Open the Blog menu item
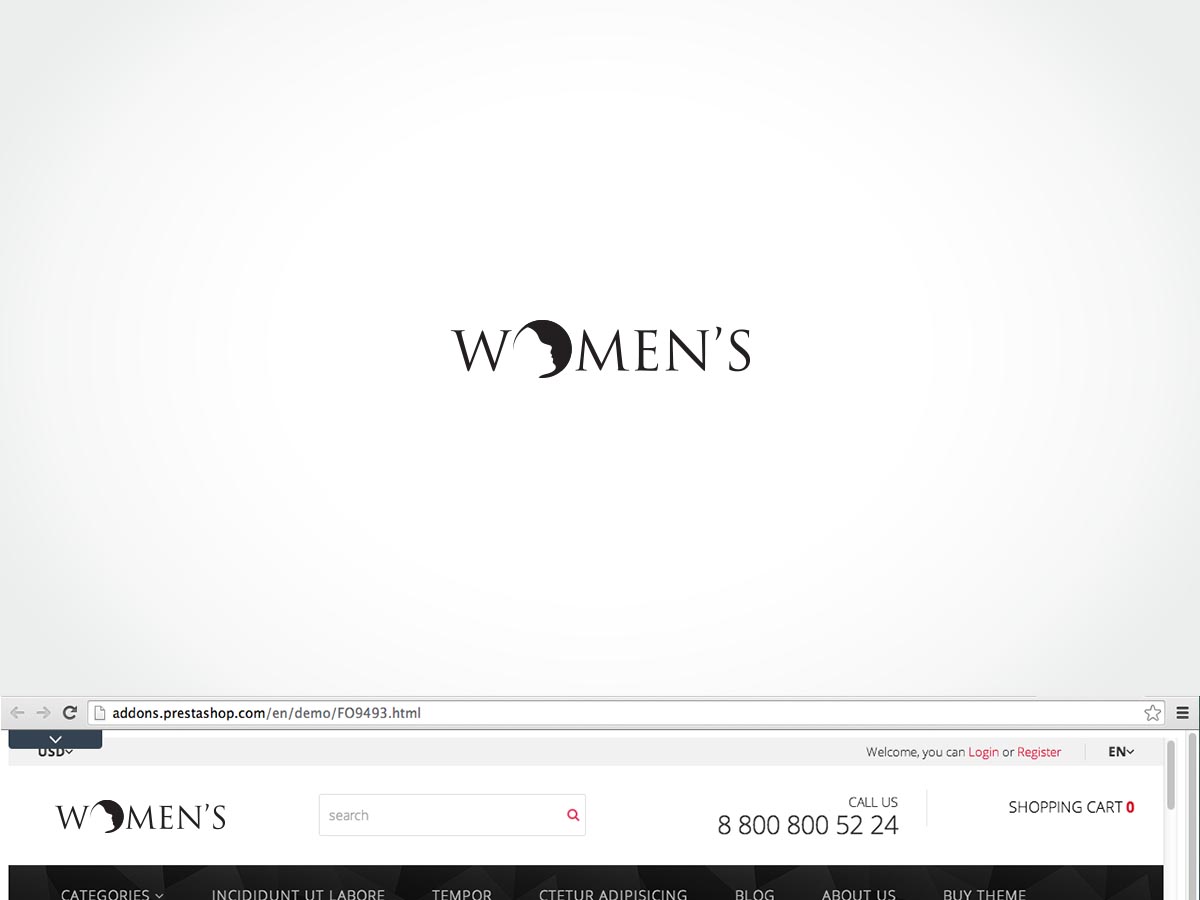The width and height of the screenshot is (1200, 900). (x=754, y=894)
